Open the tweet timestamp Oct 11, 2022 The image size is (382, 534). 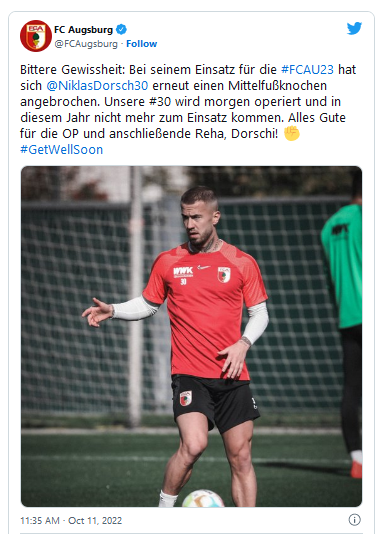[95, 520]
